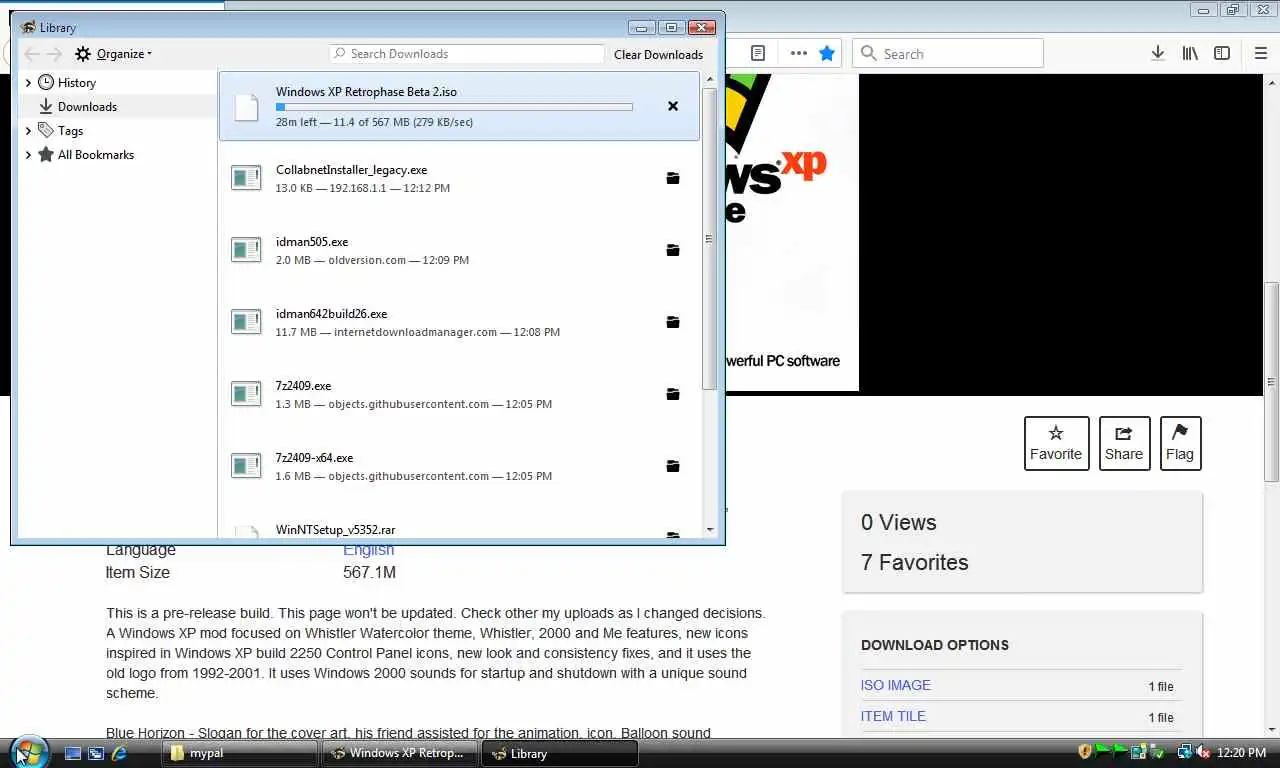
Task: Click the Library forward arrow
Action: [54, 54]
